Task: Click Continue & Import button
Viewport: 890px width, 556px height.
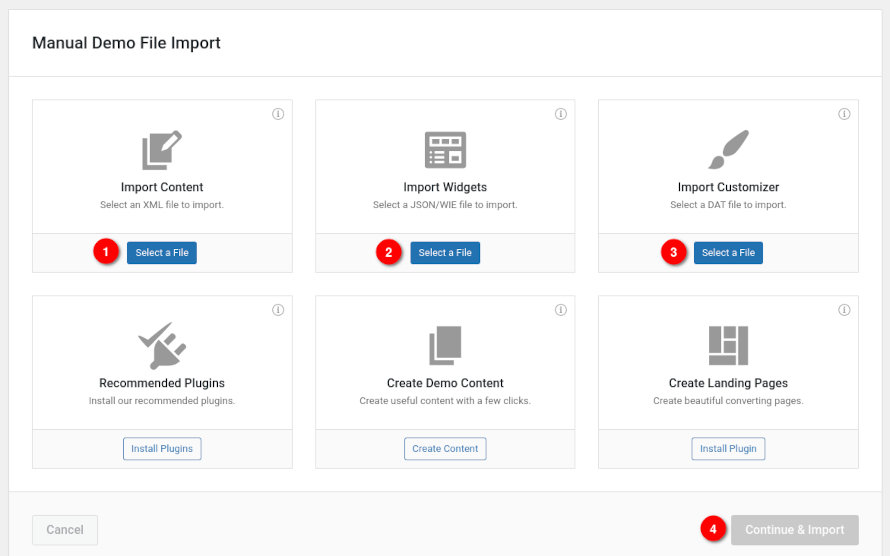Action: coord(795,529)
